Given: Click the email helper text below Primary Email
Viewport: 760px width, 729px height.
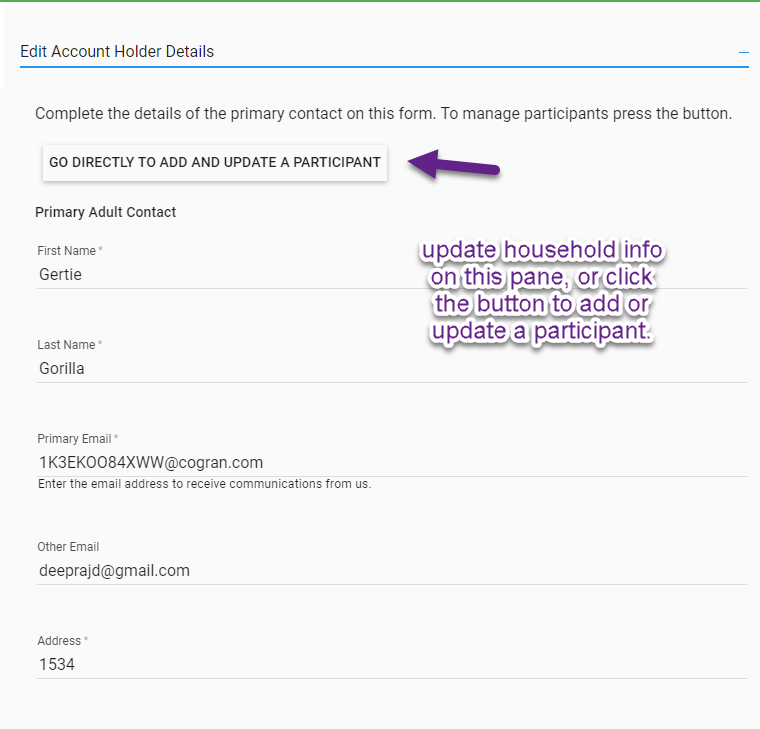Looking at the screenshot, I should click(204, 484).
